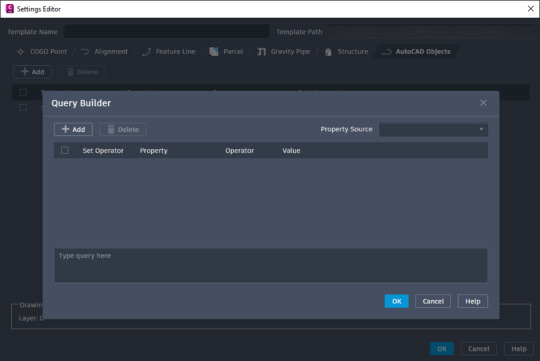This screenshot has height=361, width=540.
Task: Confirm Query Builder with OK
Action: coord(397,301)
